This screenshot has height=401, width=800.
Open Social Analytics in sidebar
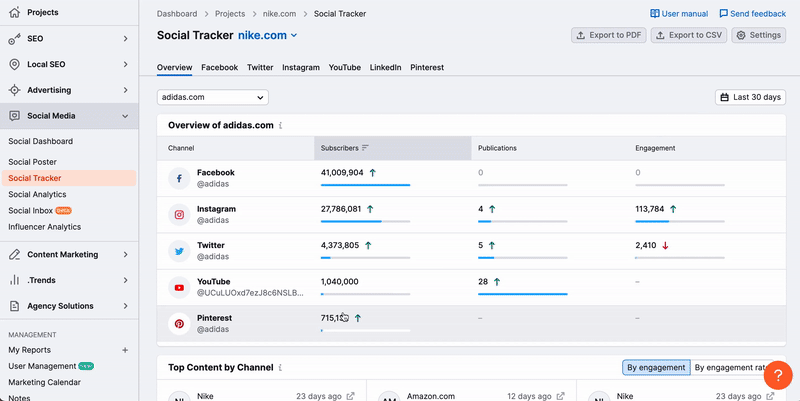37,194
